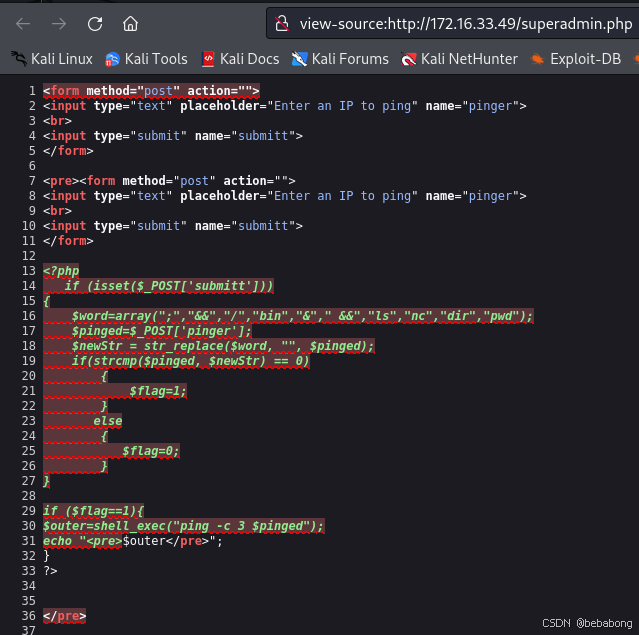This screenshot has width=639, height=635.
Task: Click '</form>' on line 11
Action: pos(68,241)
